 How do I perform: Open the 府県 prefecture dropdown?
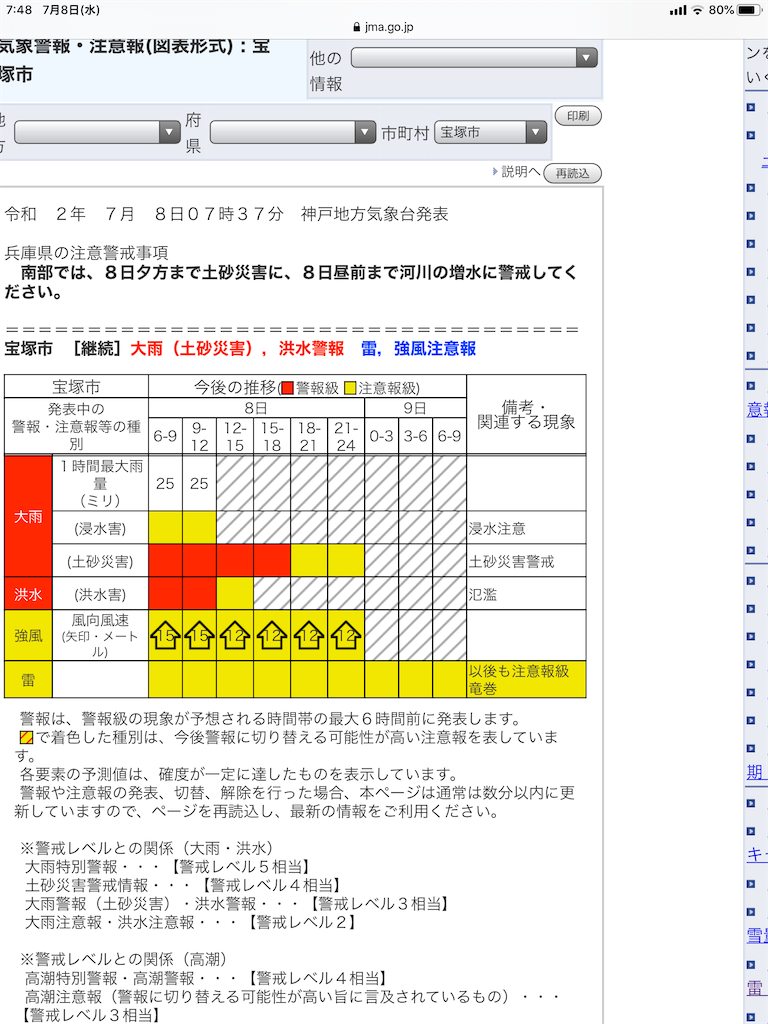(x=293, y=132)
